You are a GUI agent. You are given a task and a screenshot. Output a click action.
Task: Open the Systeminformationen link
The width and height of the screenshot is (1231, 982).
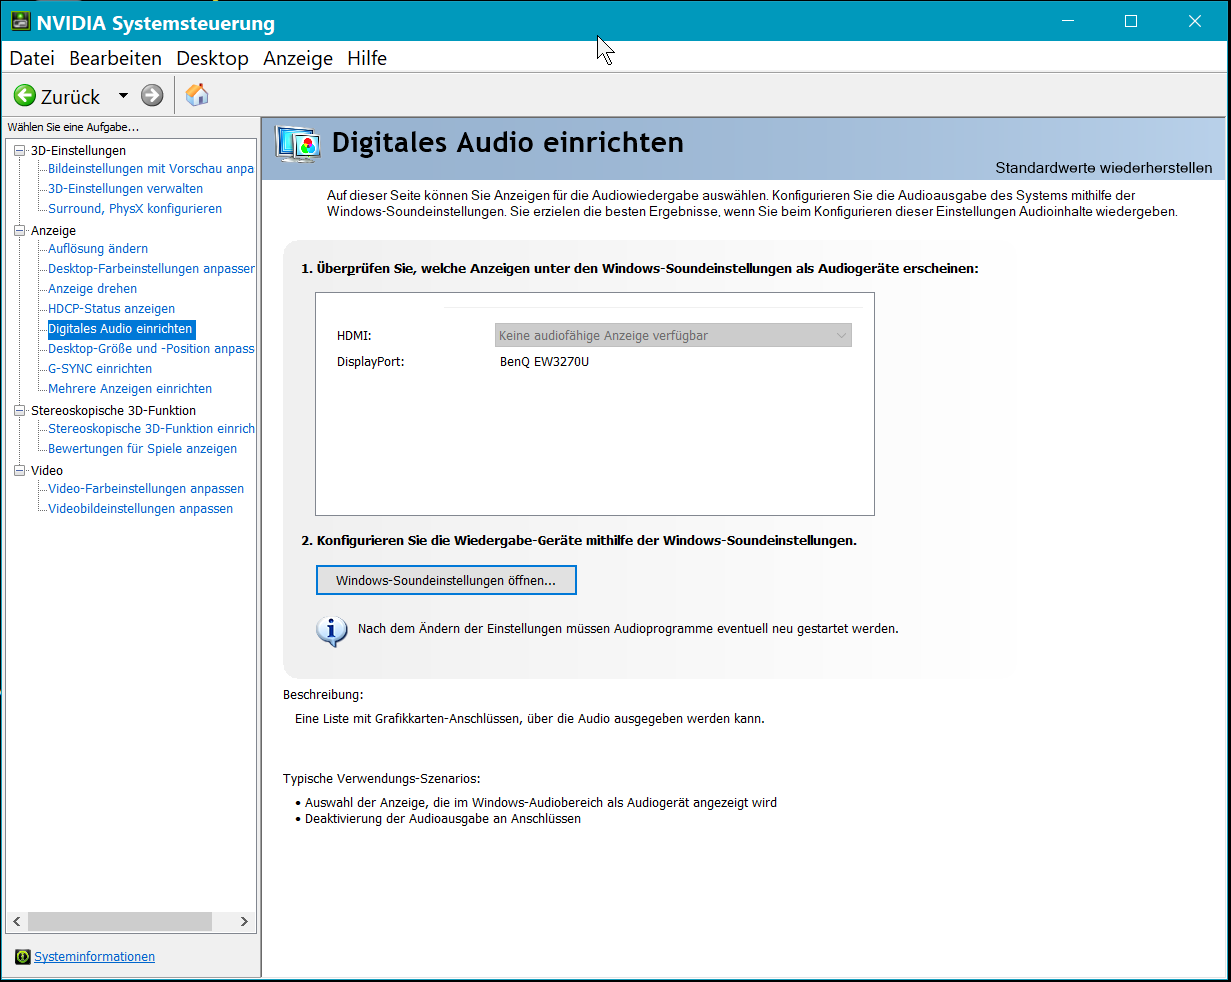click(x=95, y=957)
